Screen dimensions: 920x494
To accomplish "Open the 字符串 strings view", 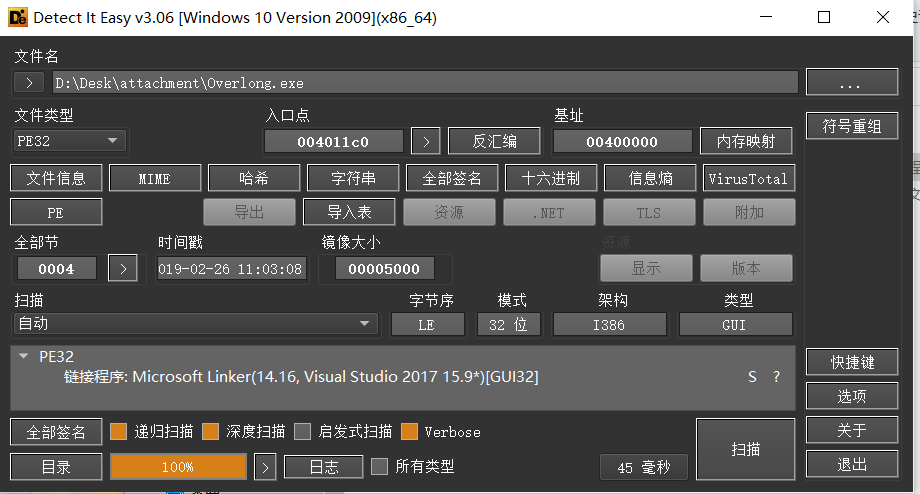I will point(353,178).
